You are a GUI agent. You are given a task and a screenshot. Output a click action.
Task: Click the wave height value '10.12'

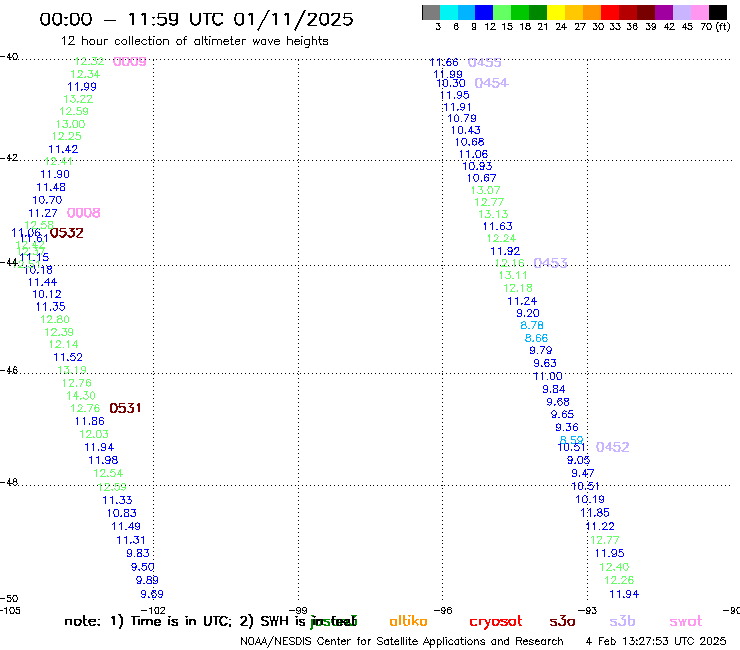pyautogui.click(x=47, y=294)
